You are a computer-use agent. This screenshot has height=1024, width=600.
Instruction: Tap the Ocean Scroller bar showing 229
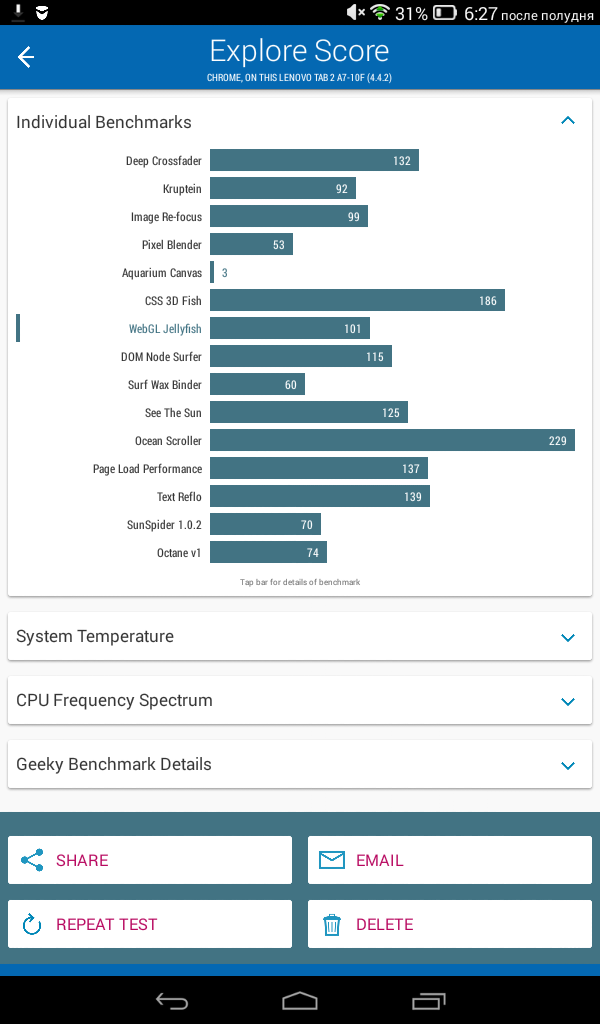[x=392, y=440]
